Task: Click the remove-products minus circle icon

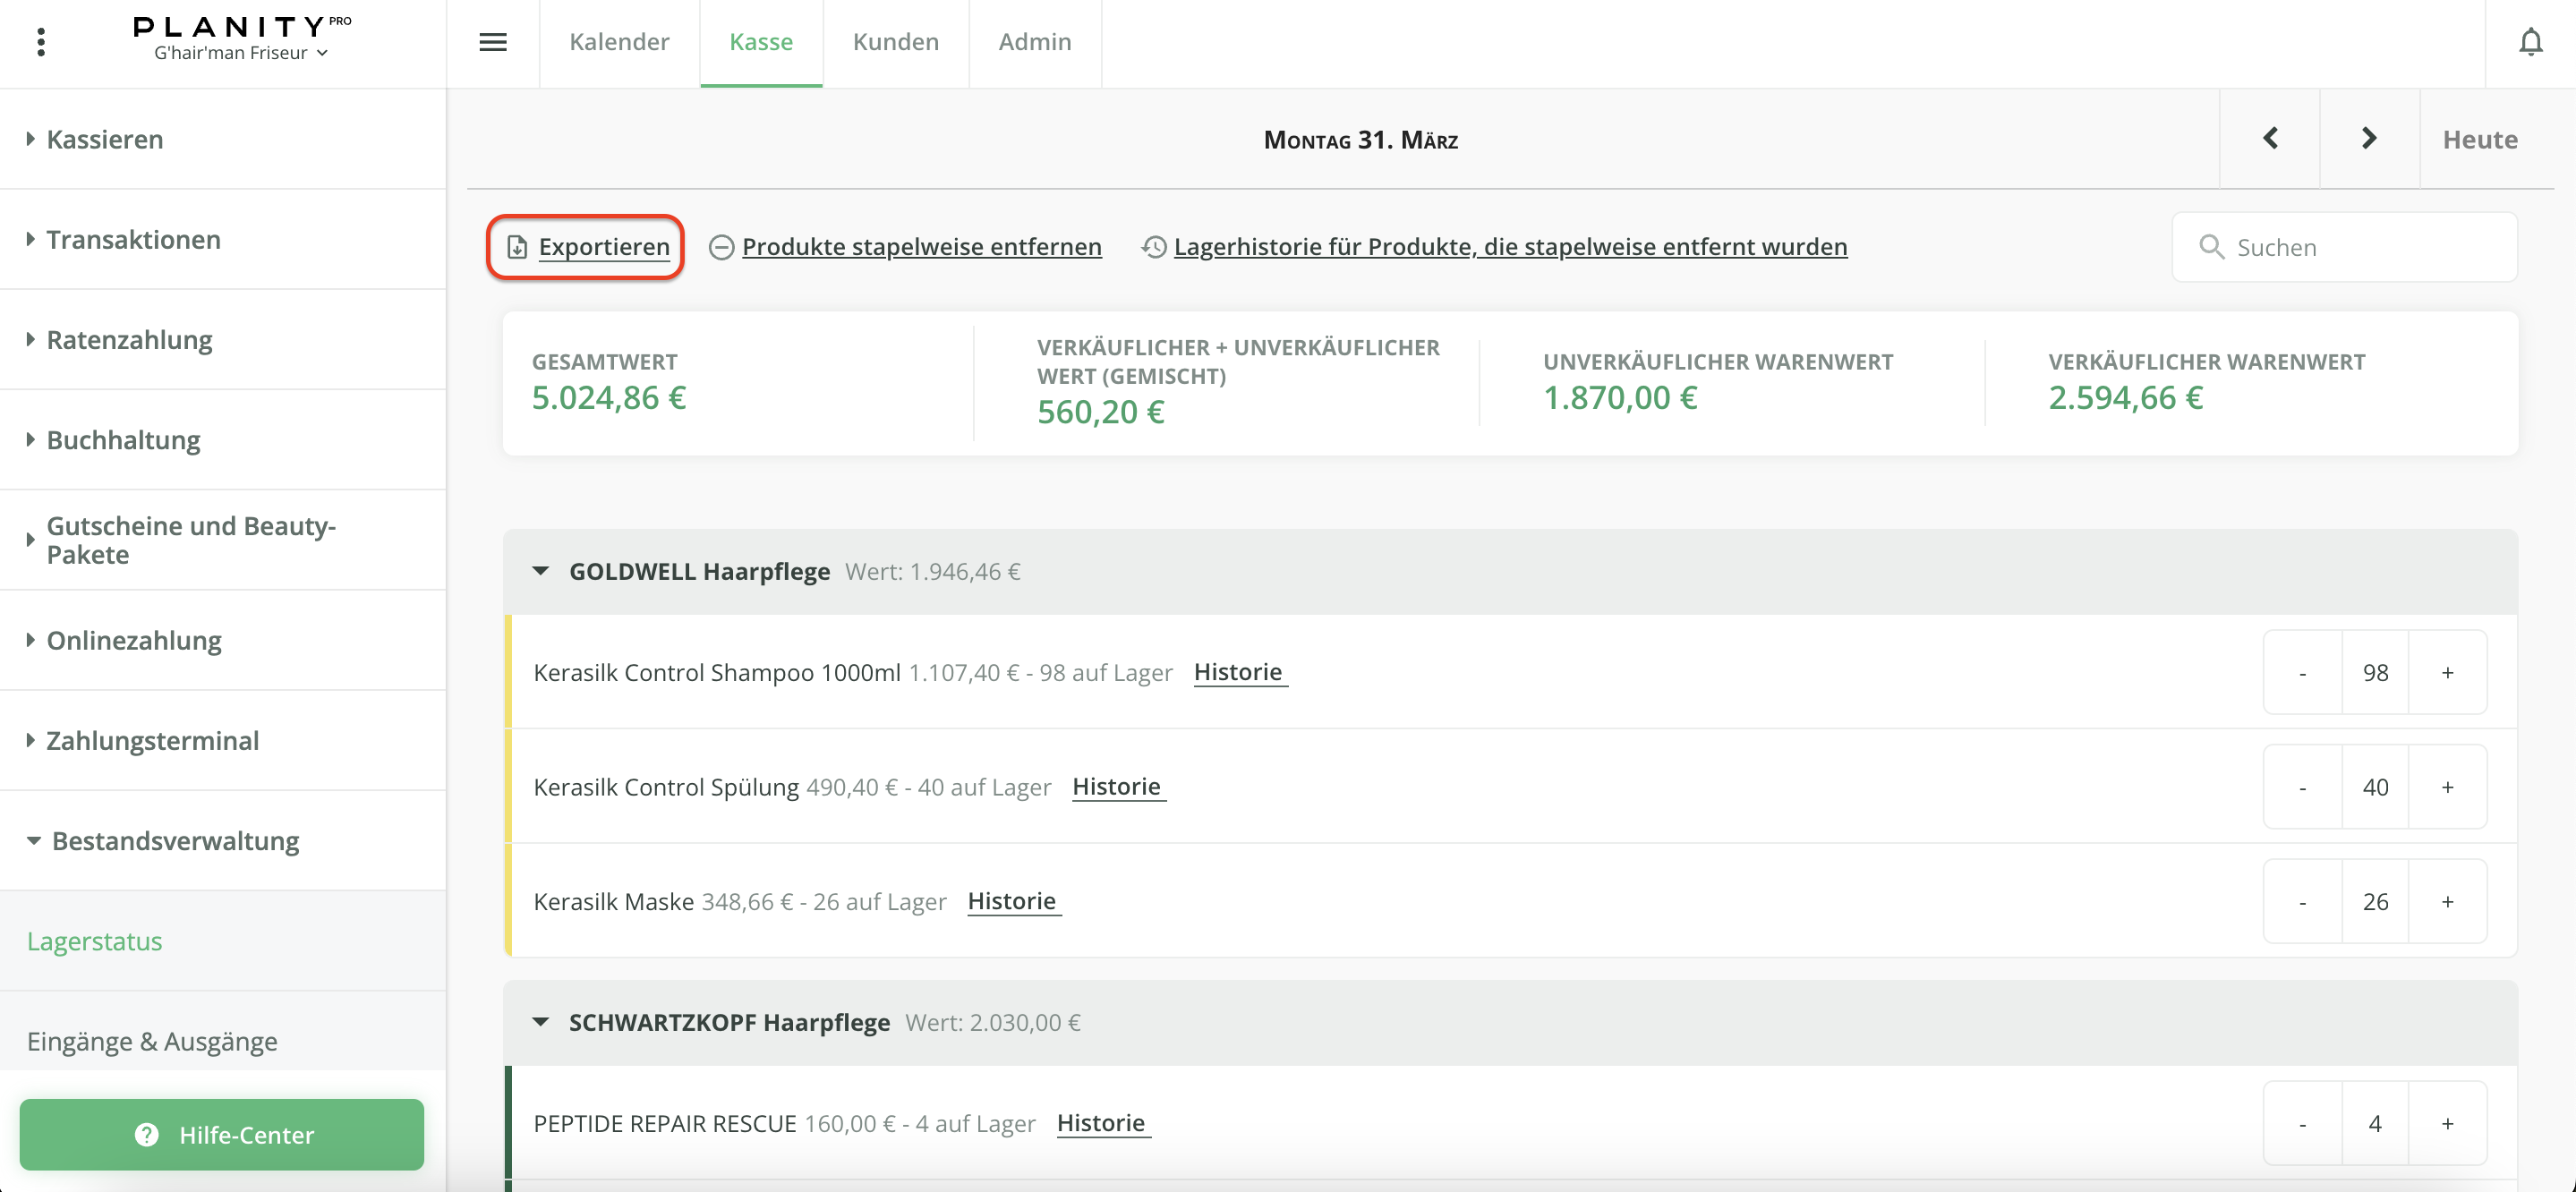Action: tap(721, 247)
